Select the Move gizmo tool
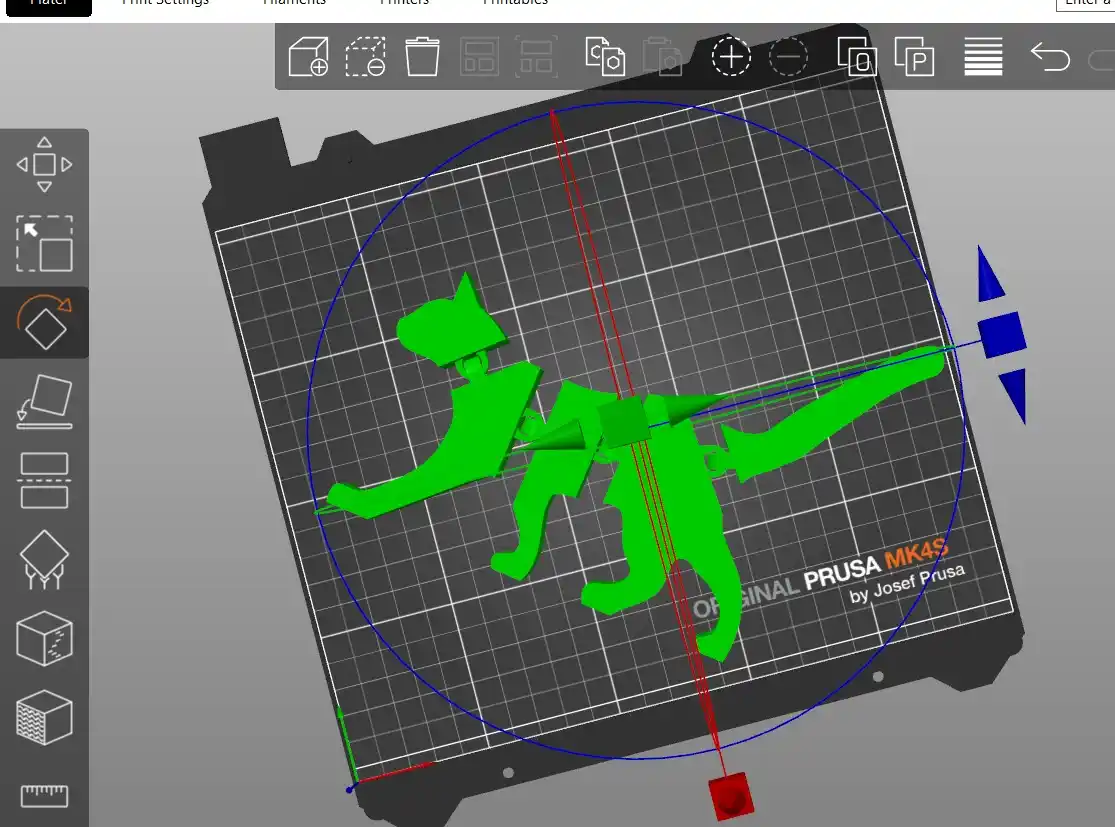This screenshot has width=1115, height=827. pyautogui.click(x=44, y=165)
